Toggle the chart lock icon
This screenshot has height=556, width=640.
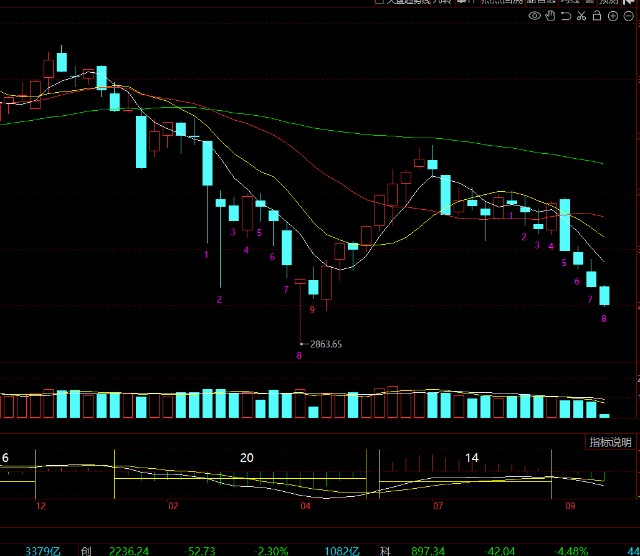pyautogui.click(x=597, y=16)
